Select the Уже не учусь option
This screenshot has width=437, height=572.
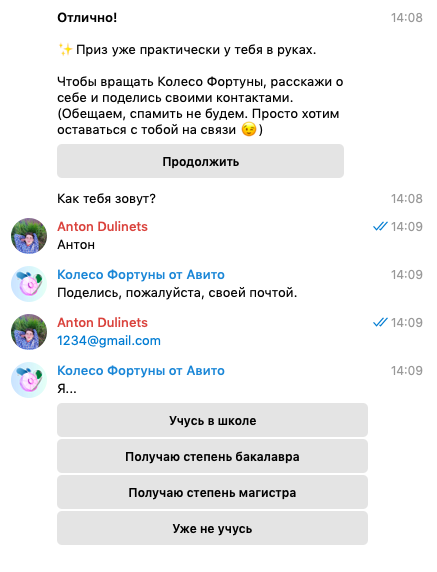click(212, 528)
